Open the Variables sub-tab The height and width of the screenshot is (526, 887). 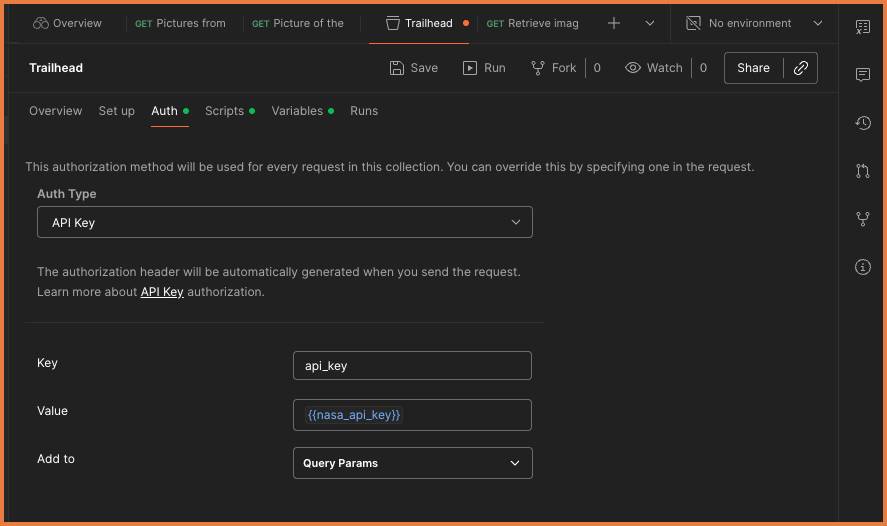click(x=303, y=111)
